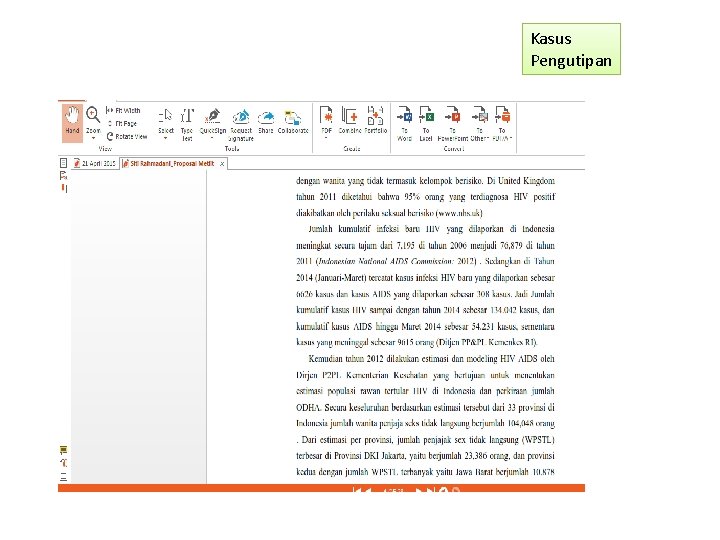Choose Fit Width view
Viewport: 720px width, 540px height.
[x=123, y=111]
